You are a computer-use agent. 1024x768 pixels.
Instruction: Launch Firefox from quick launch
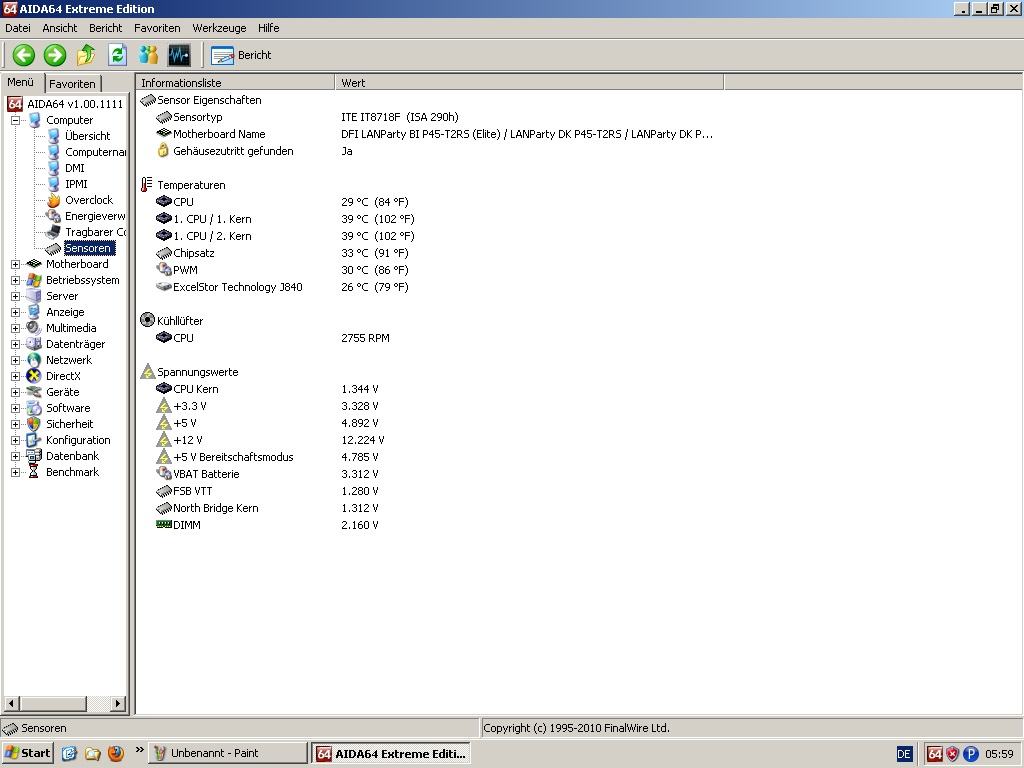tap(116, 753)
